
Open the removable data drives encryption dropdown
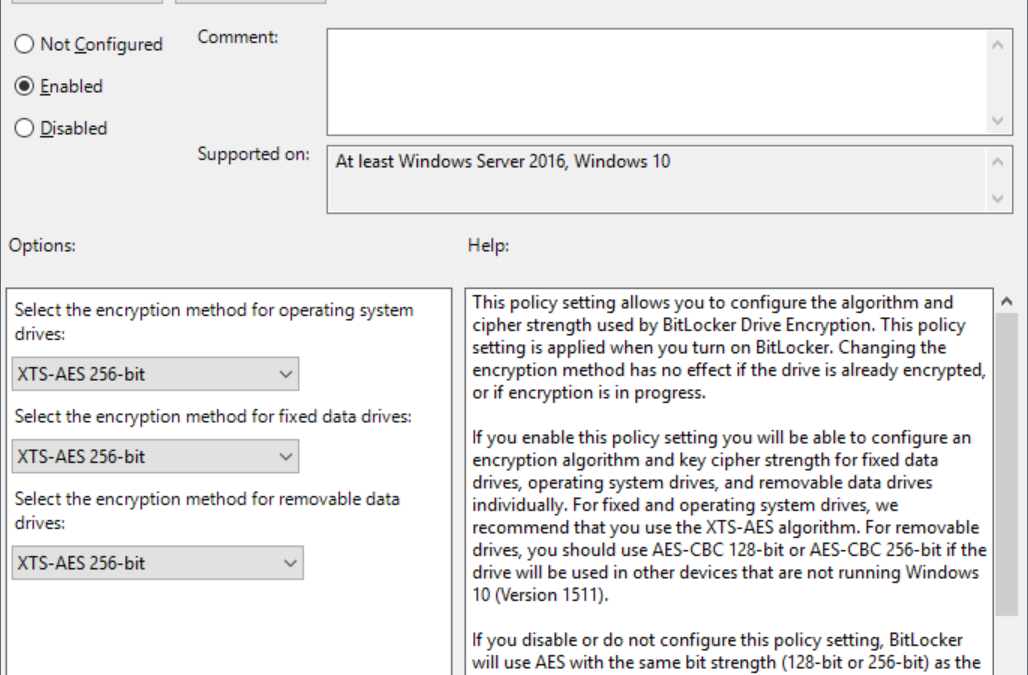157,563
